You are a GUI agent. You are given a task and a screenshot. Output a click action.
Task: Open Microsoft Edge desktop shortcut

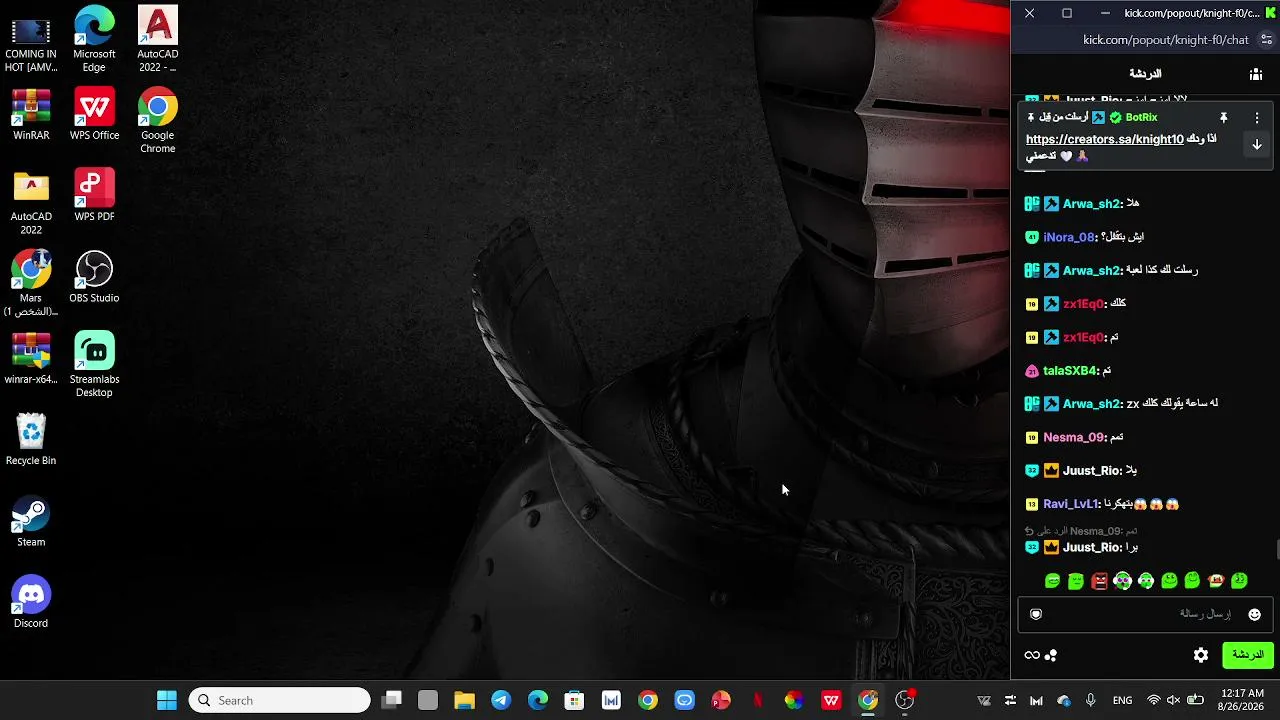click(94, 39)
